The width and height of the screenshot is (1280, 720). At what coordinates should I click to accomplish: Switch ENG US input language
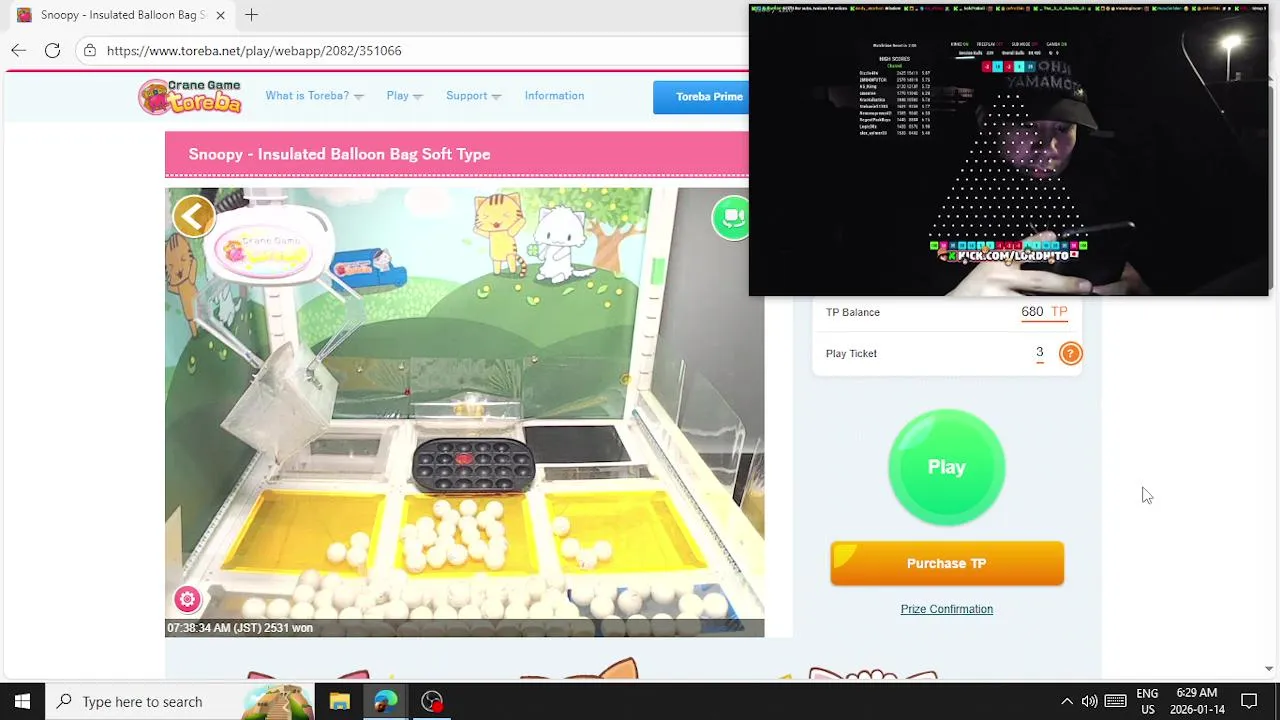tap(1147, 701)
